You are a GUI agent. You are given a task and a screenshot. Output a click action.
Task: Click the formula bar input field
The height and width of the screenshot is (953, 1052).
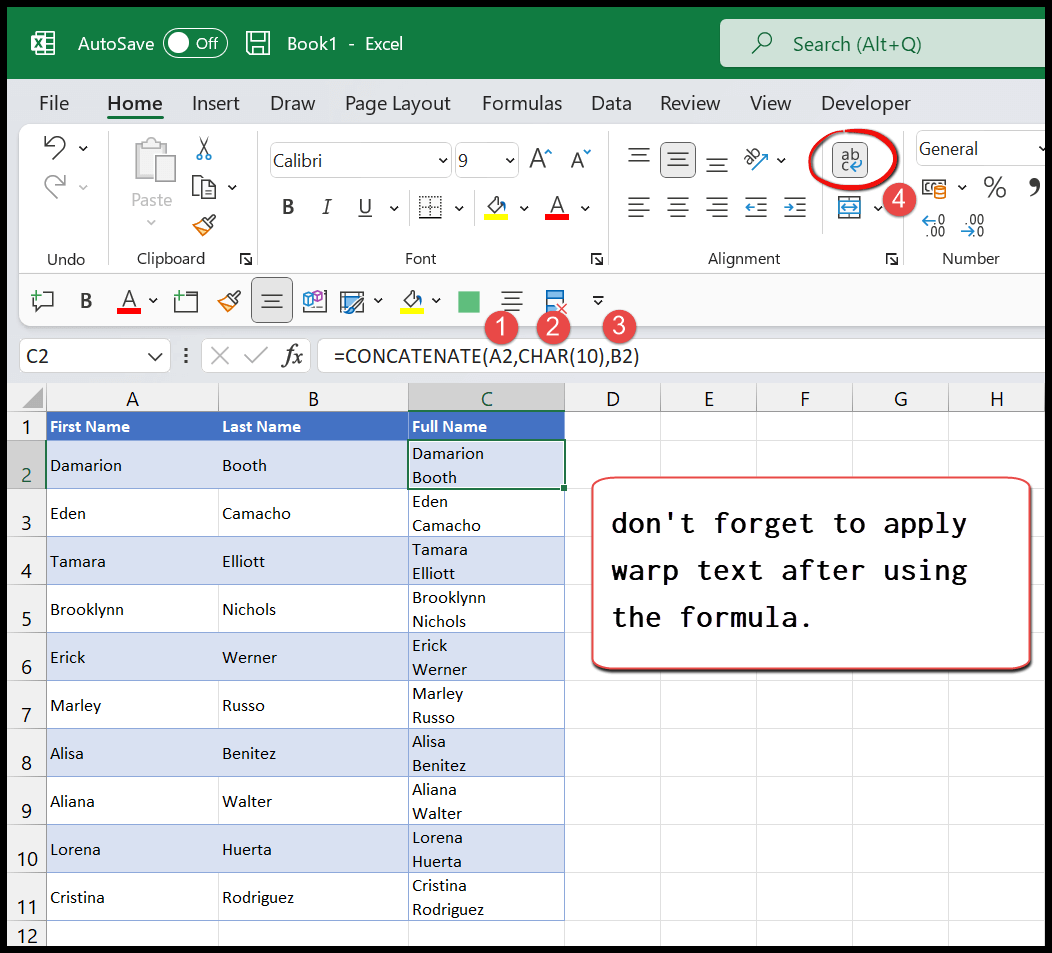pos(680,356)
